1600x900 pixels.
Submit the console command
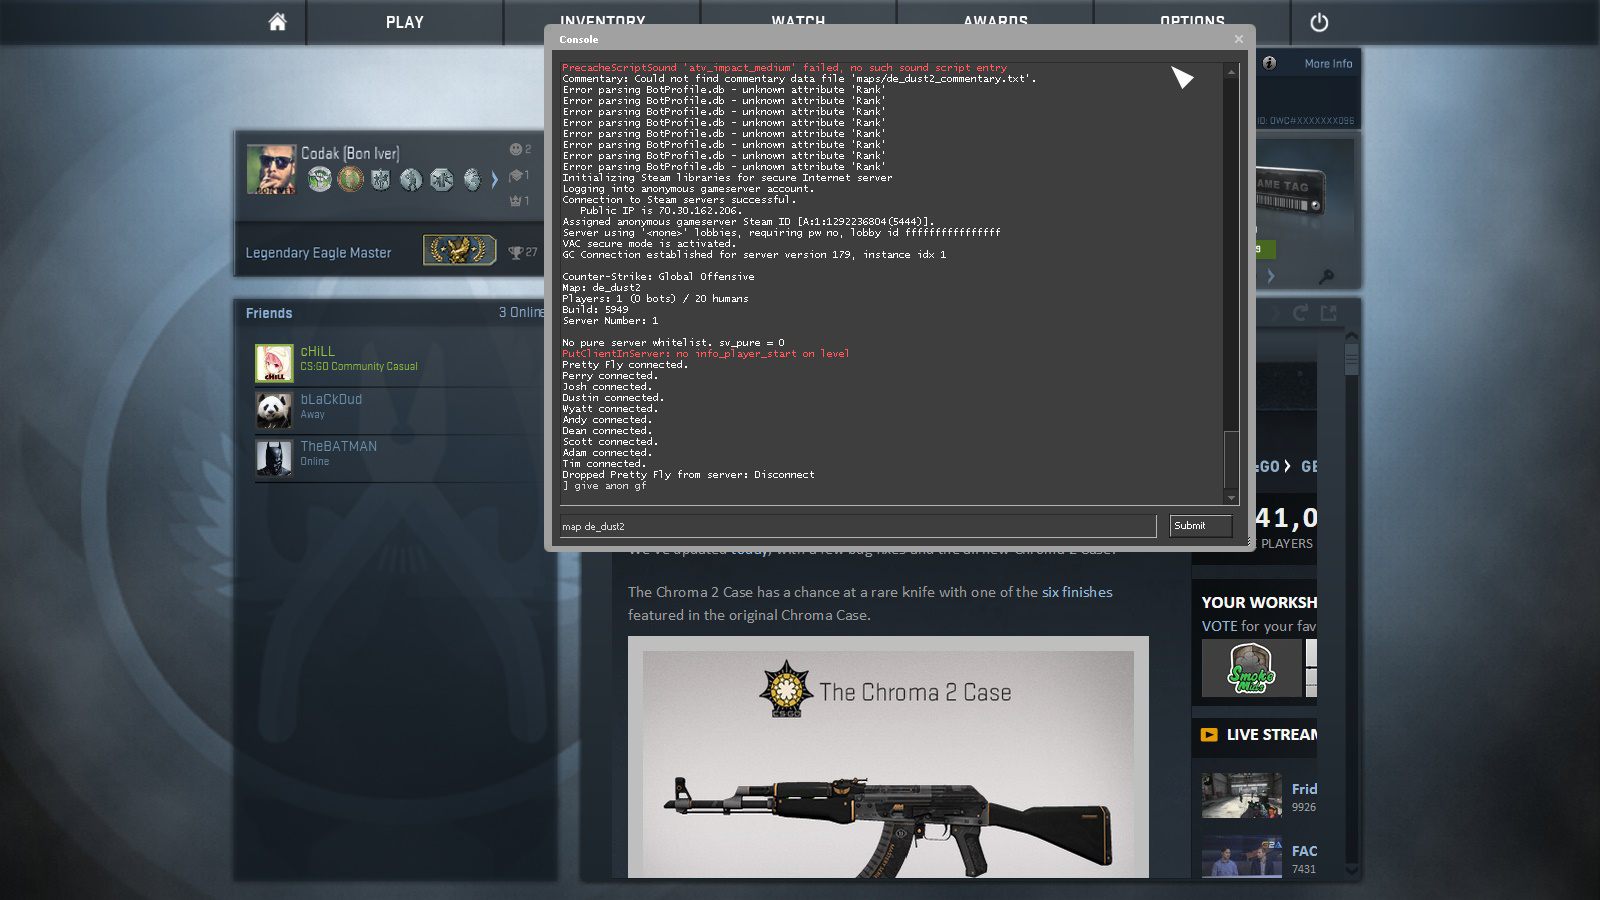pos(1200,526)
